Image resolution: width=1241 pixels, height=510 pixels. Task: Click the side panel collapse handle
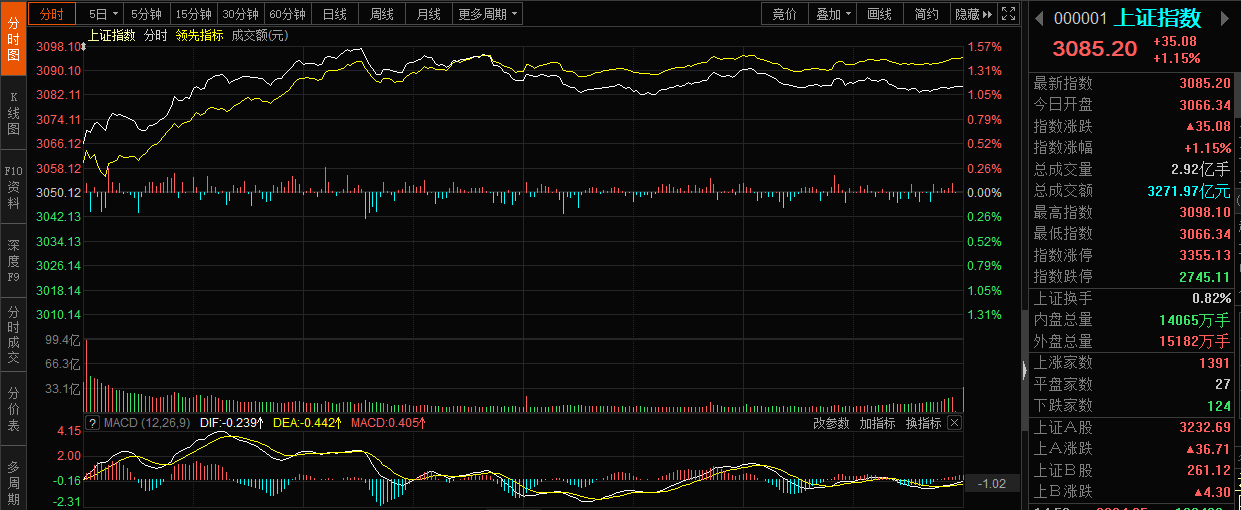pos(1024,370)
